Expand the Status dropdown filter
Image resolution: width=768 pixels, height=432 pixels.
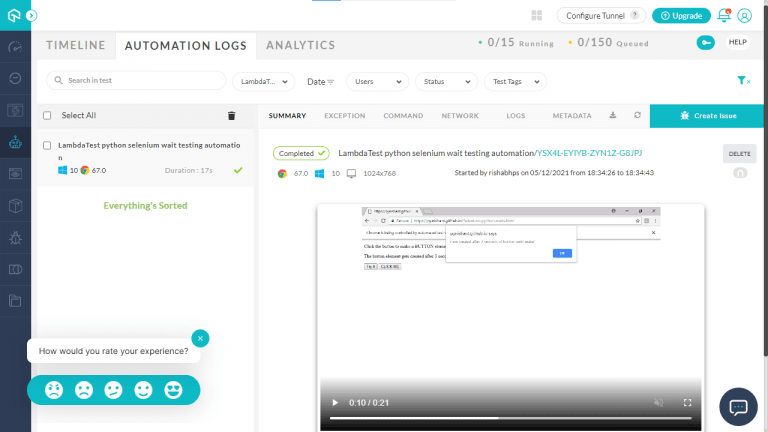point(444,81)
